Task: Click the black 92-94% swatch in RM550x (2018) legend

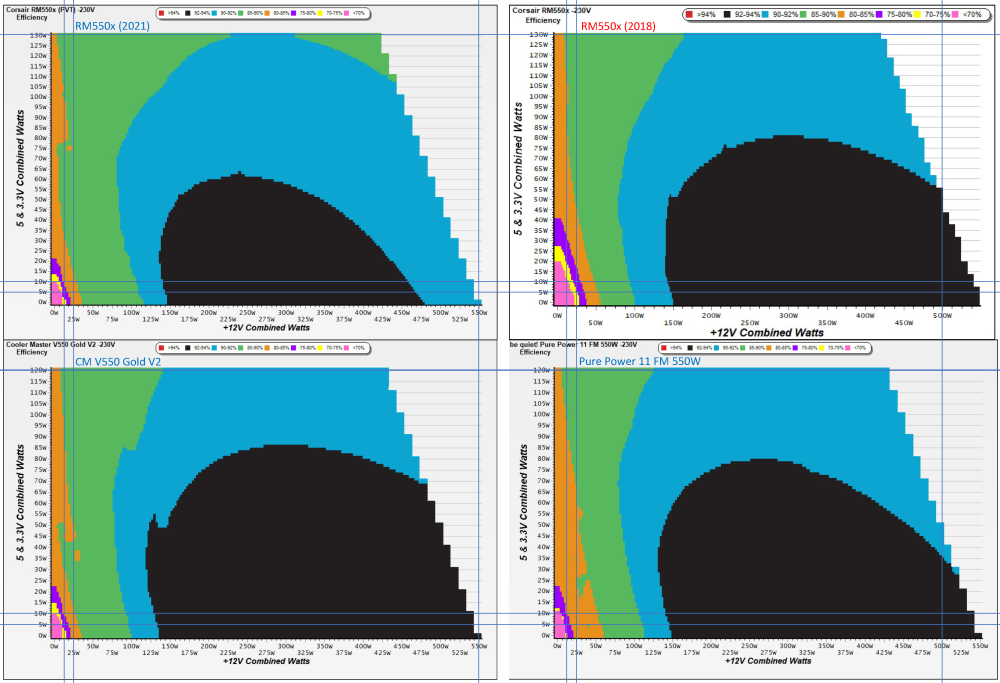Action: pyautogui.click(x=727, y=14)
